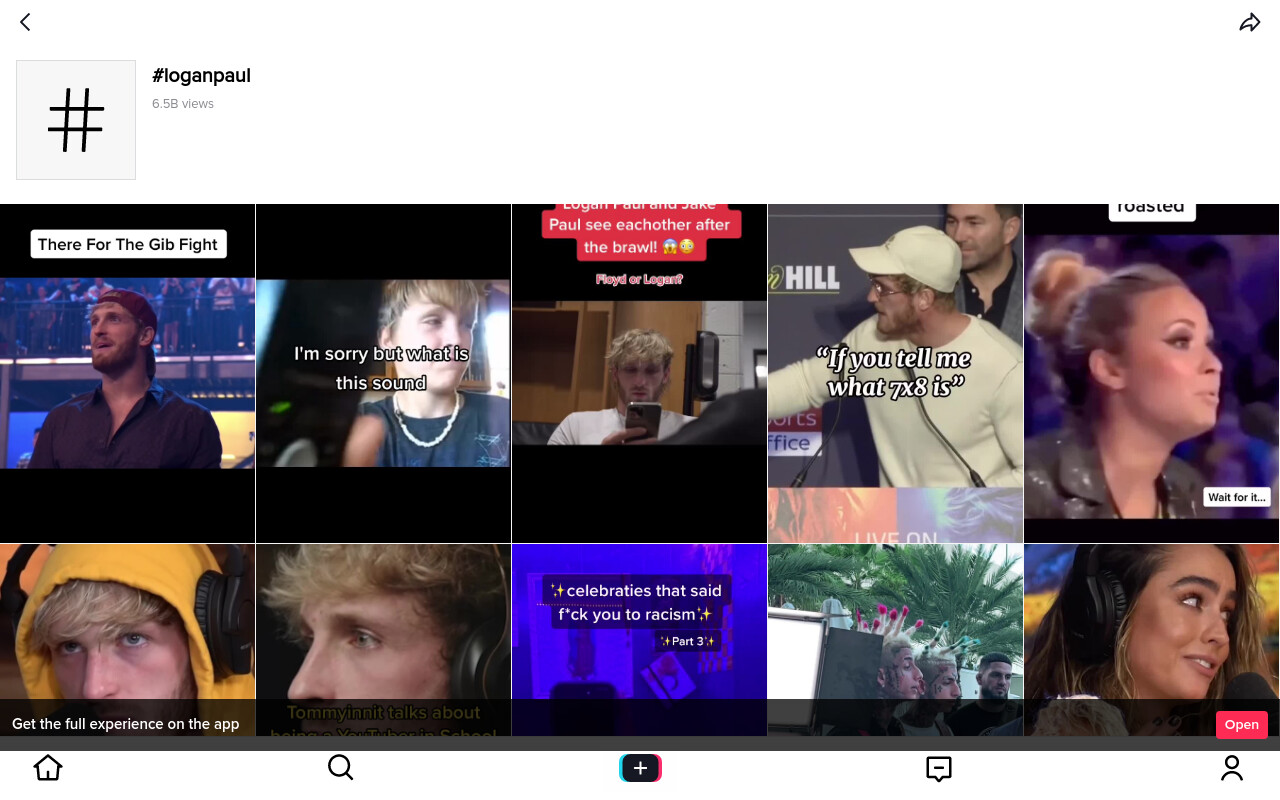Open the Search magnifier icon
This screenshot has height=800, width=1280.
(x=341, y=768)
